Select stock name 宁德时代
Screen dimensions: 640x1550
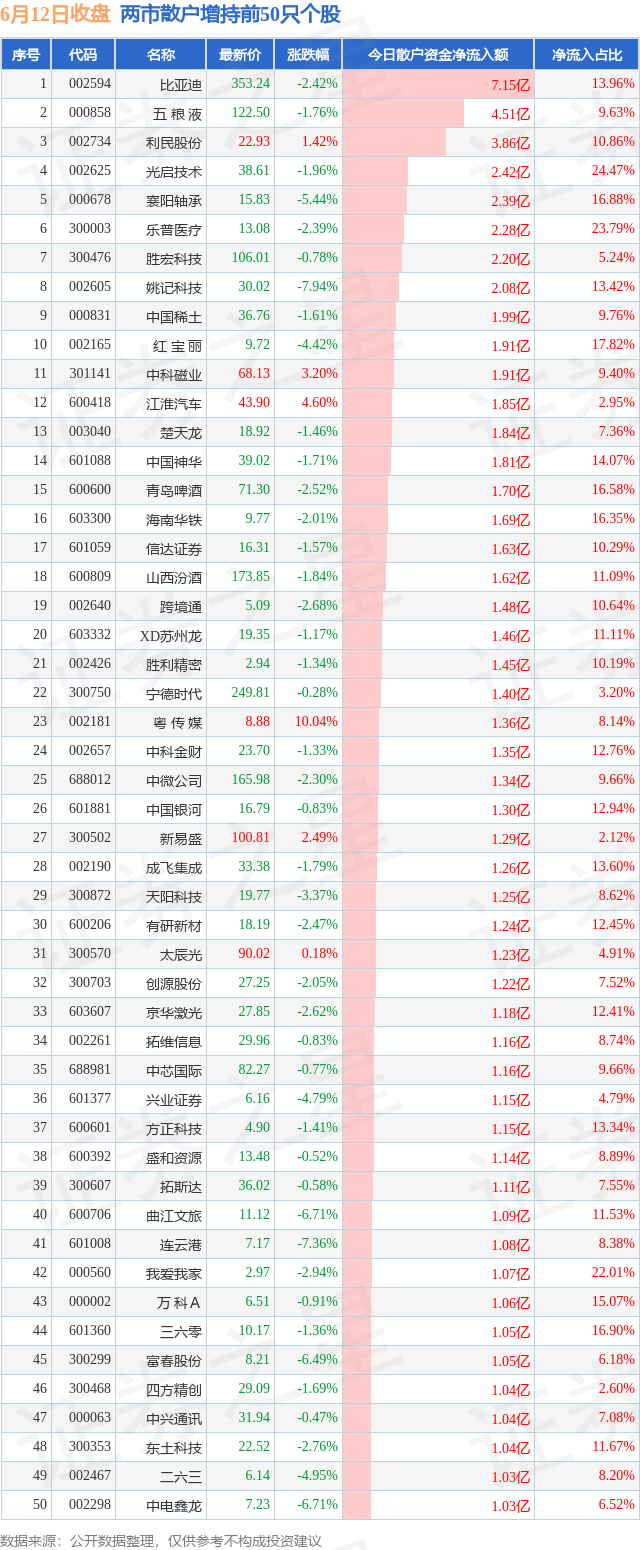pyautogui.click(x=174, y=693)
